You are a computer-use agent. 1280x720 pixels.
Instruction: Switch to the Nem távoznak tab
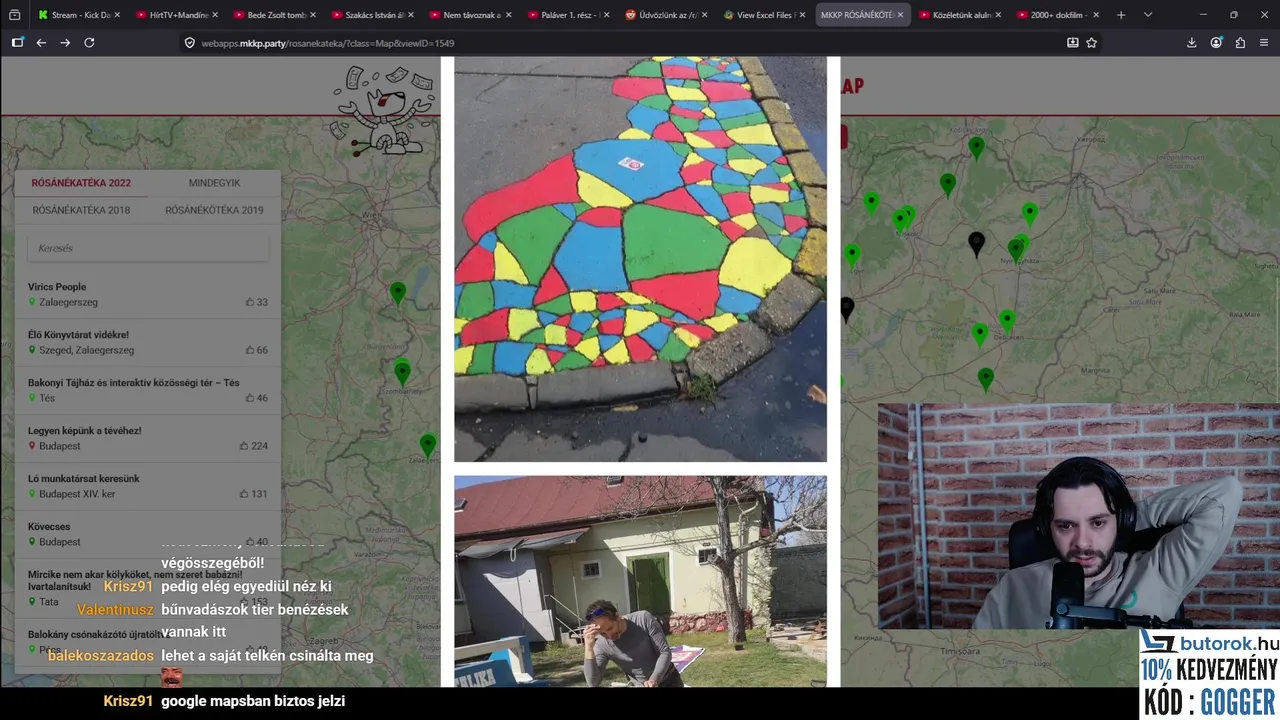coord(469,15)
